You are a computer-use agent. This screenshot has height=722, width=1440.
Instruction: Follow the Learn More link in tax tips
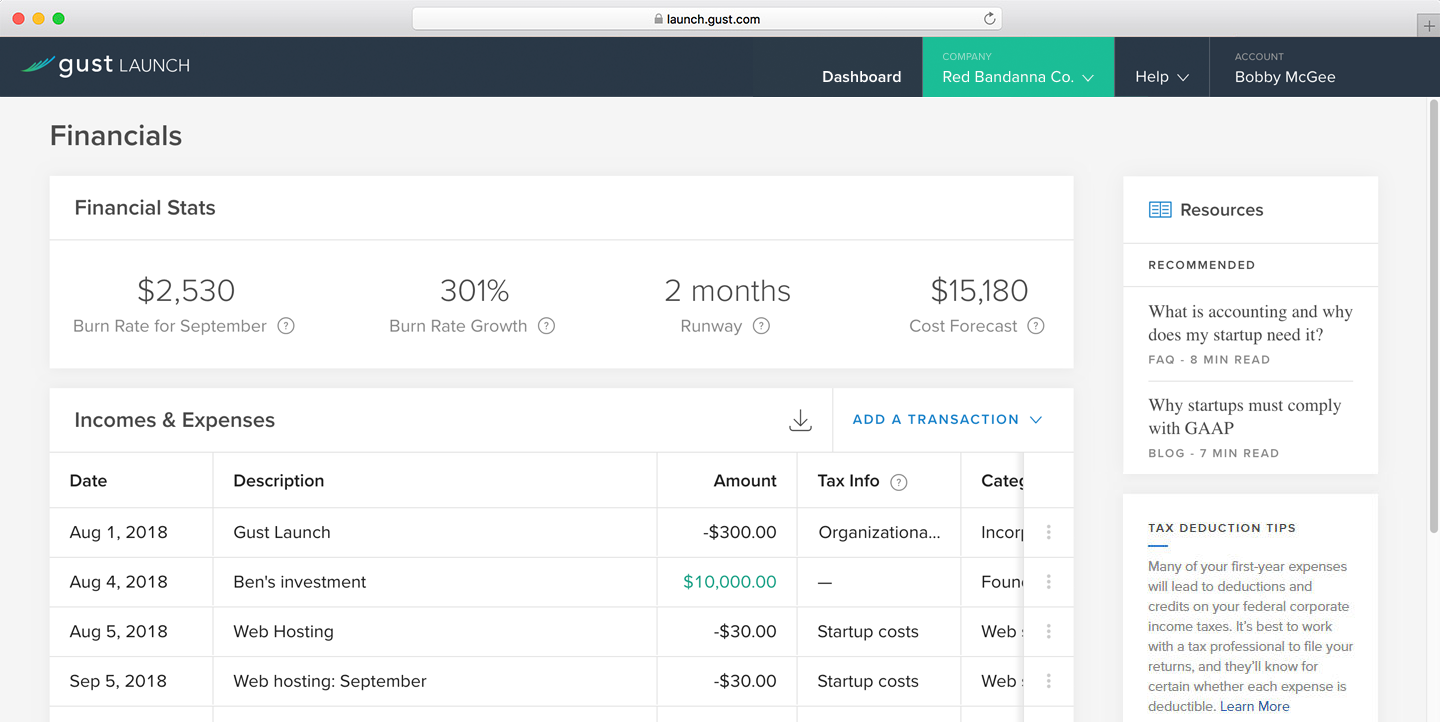[1254, 706]
